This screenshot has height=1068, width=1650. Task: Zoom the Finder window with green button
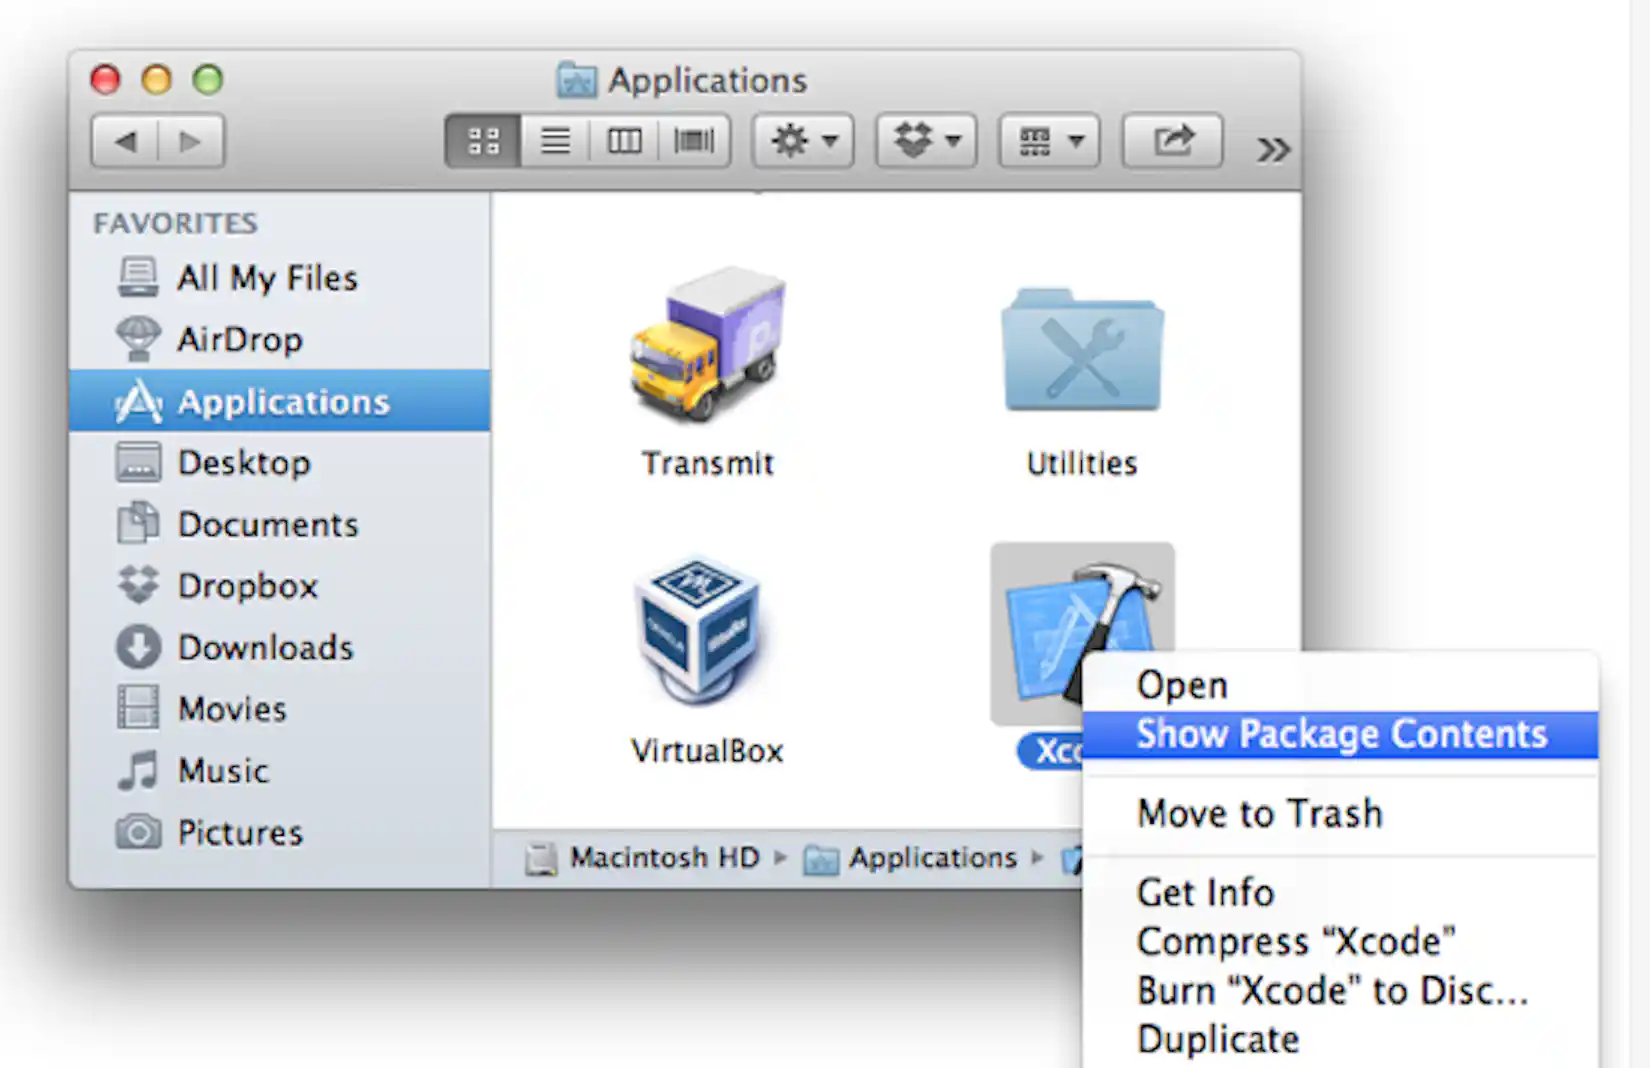coord(208,79)
